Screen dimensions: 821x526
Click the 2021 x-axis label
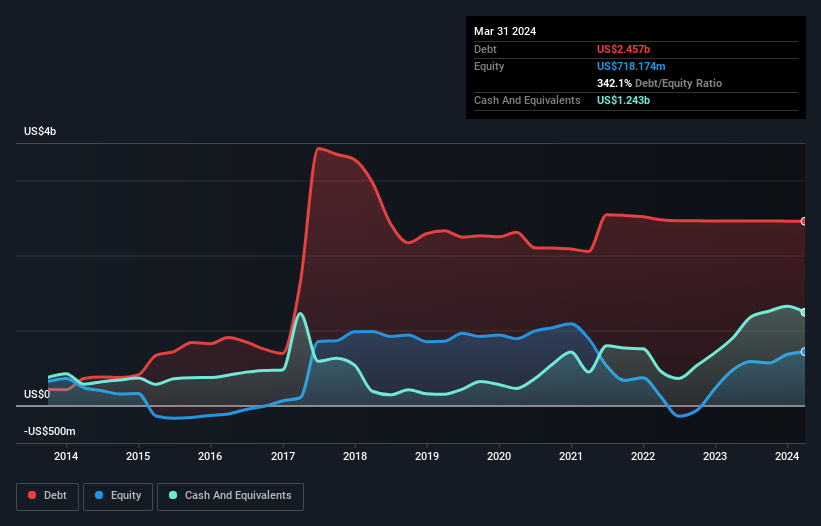[x=571, y=456]
